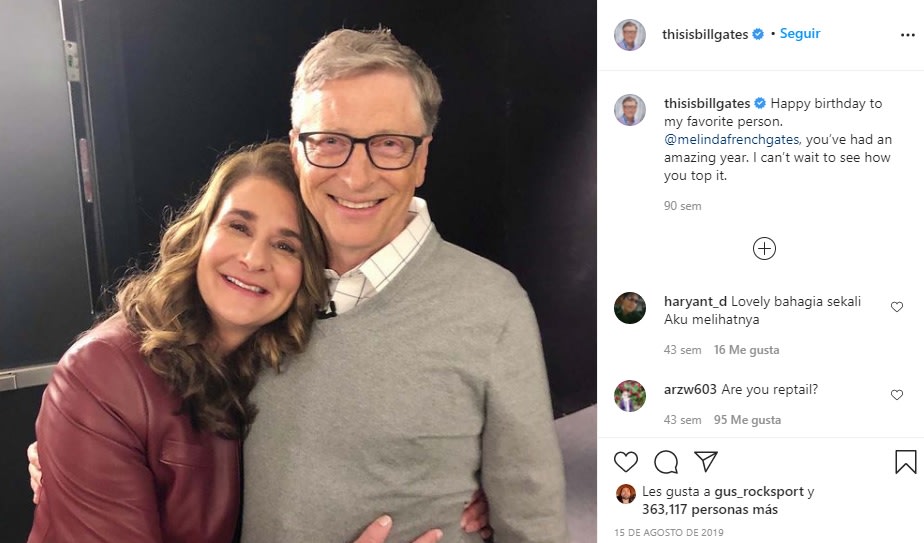
Task: Click the Seguir follow button
Action: (x=800, y=33)
